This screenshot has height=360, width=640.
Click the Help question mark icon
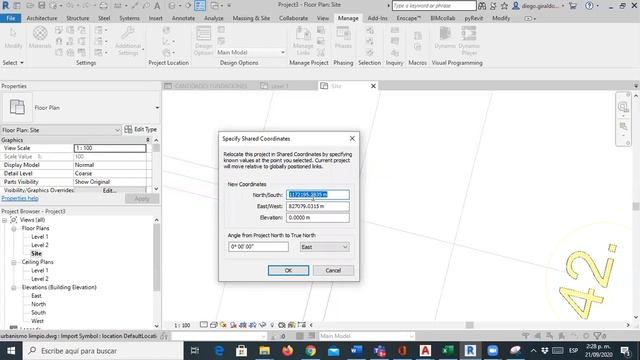589,6
